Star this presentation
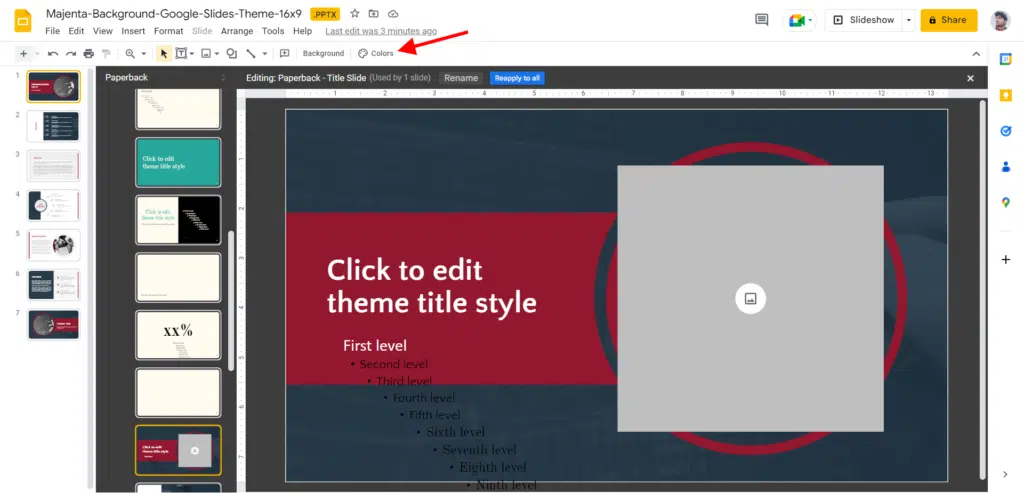This screenshot has width=1024, height=493. 355,13
